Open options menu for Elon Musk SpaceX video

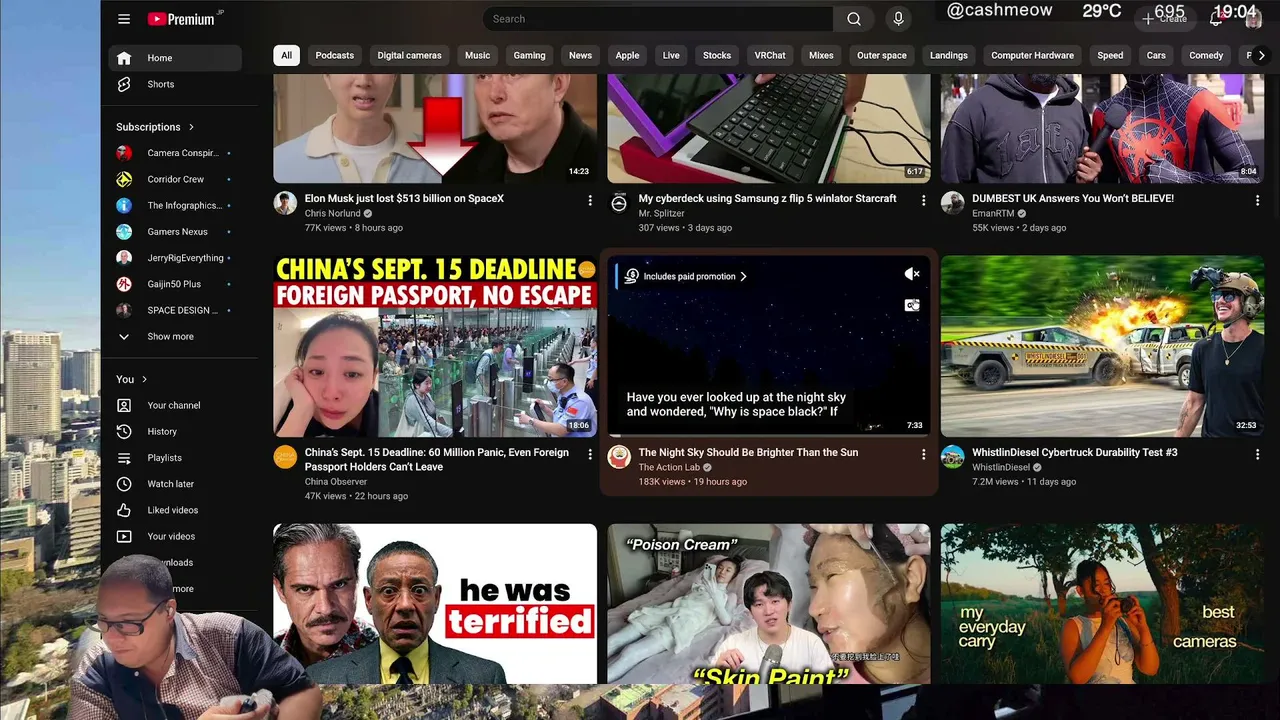click(590, 201)
